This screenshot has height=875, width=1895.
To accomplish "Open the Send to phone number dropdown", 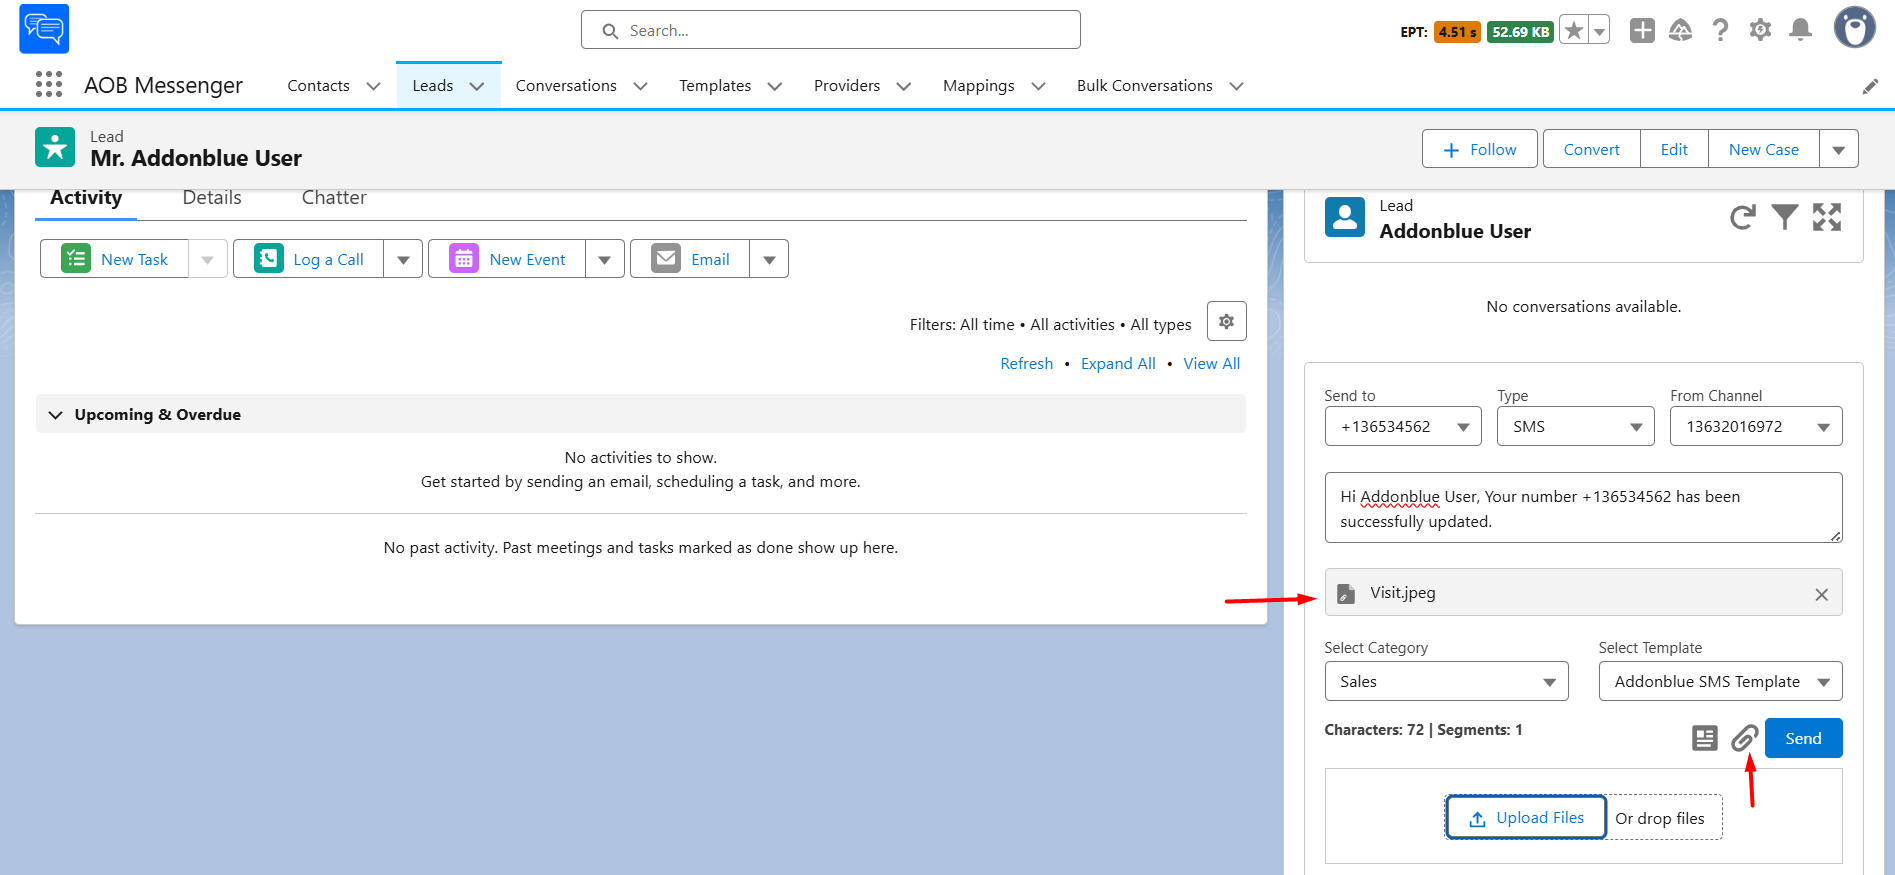I will 1403,427.
